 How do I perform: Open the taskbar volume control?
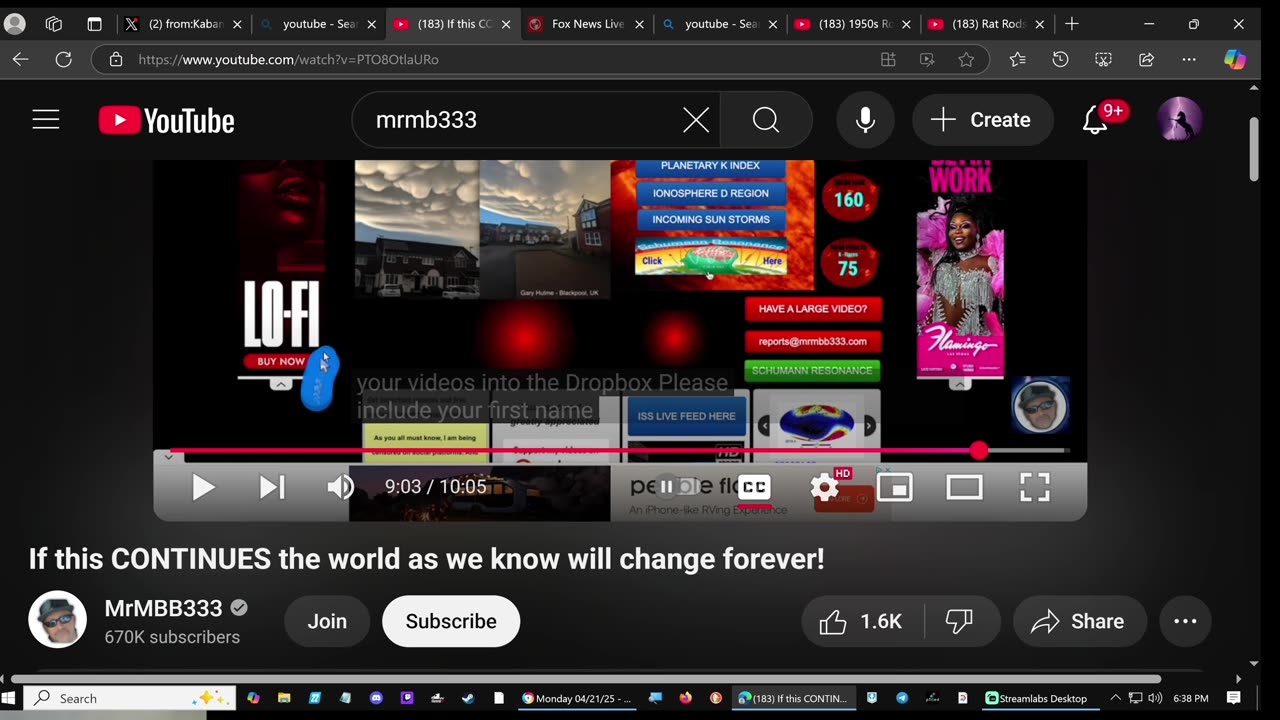(x=1155, y=698)
